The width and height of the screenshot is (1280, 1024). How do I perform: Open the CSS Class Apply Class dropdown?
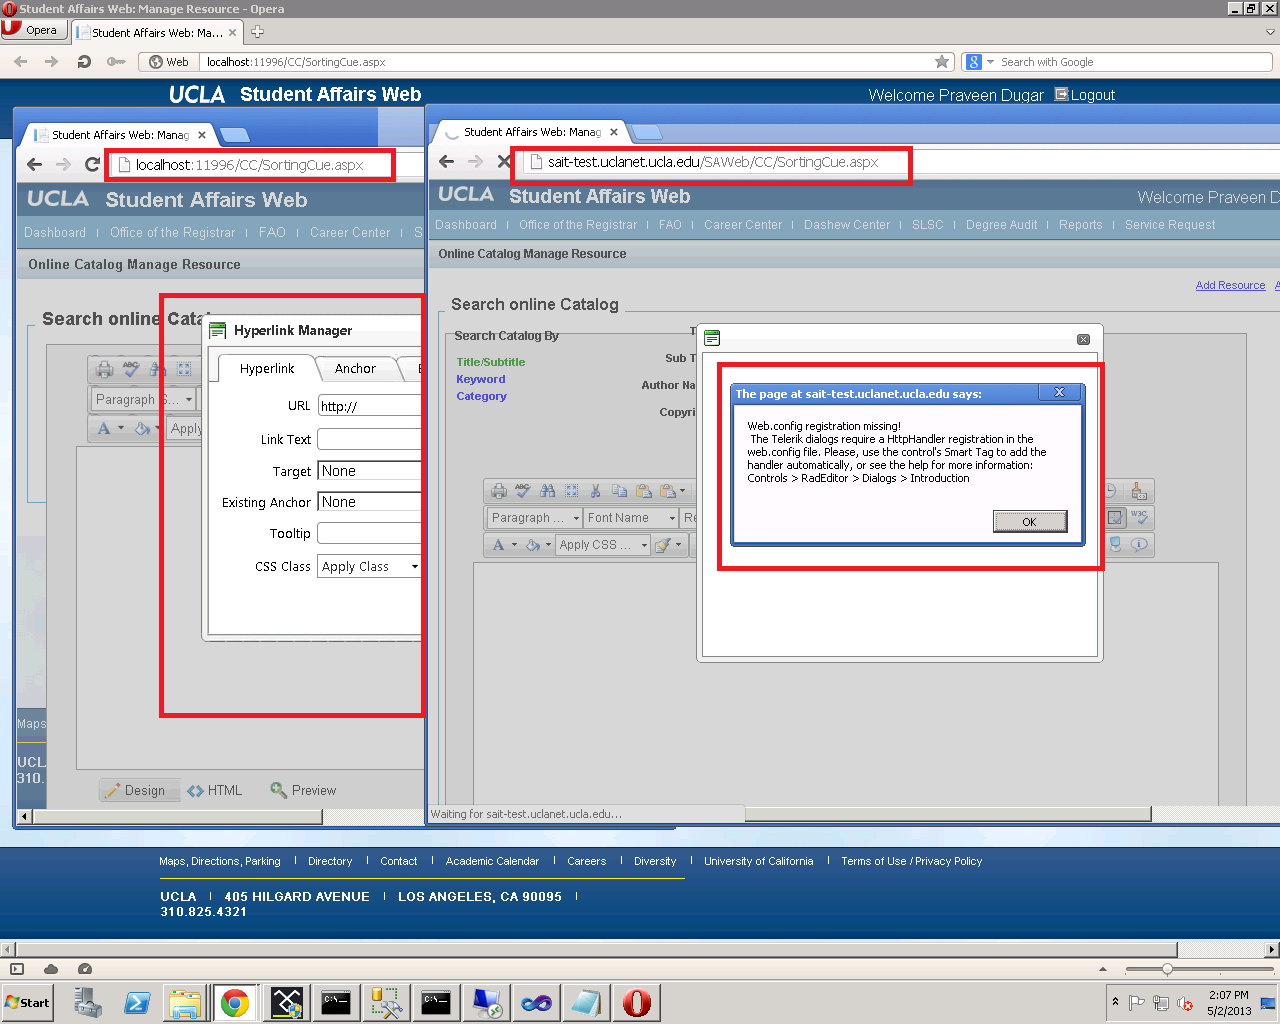[369, 567]
